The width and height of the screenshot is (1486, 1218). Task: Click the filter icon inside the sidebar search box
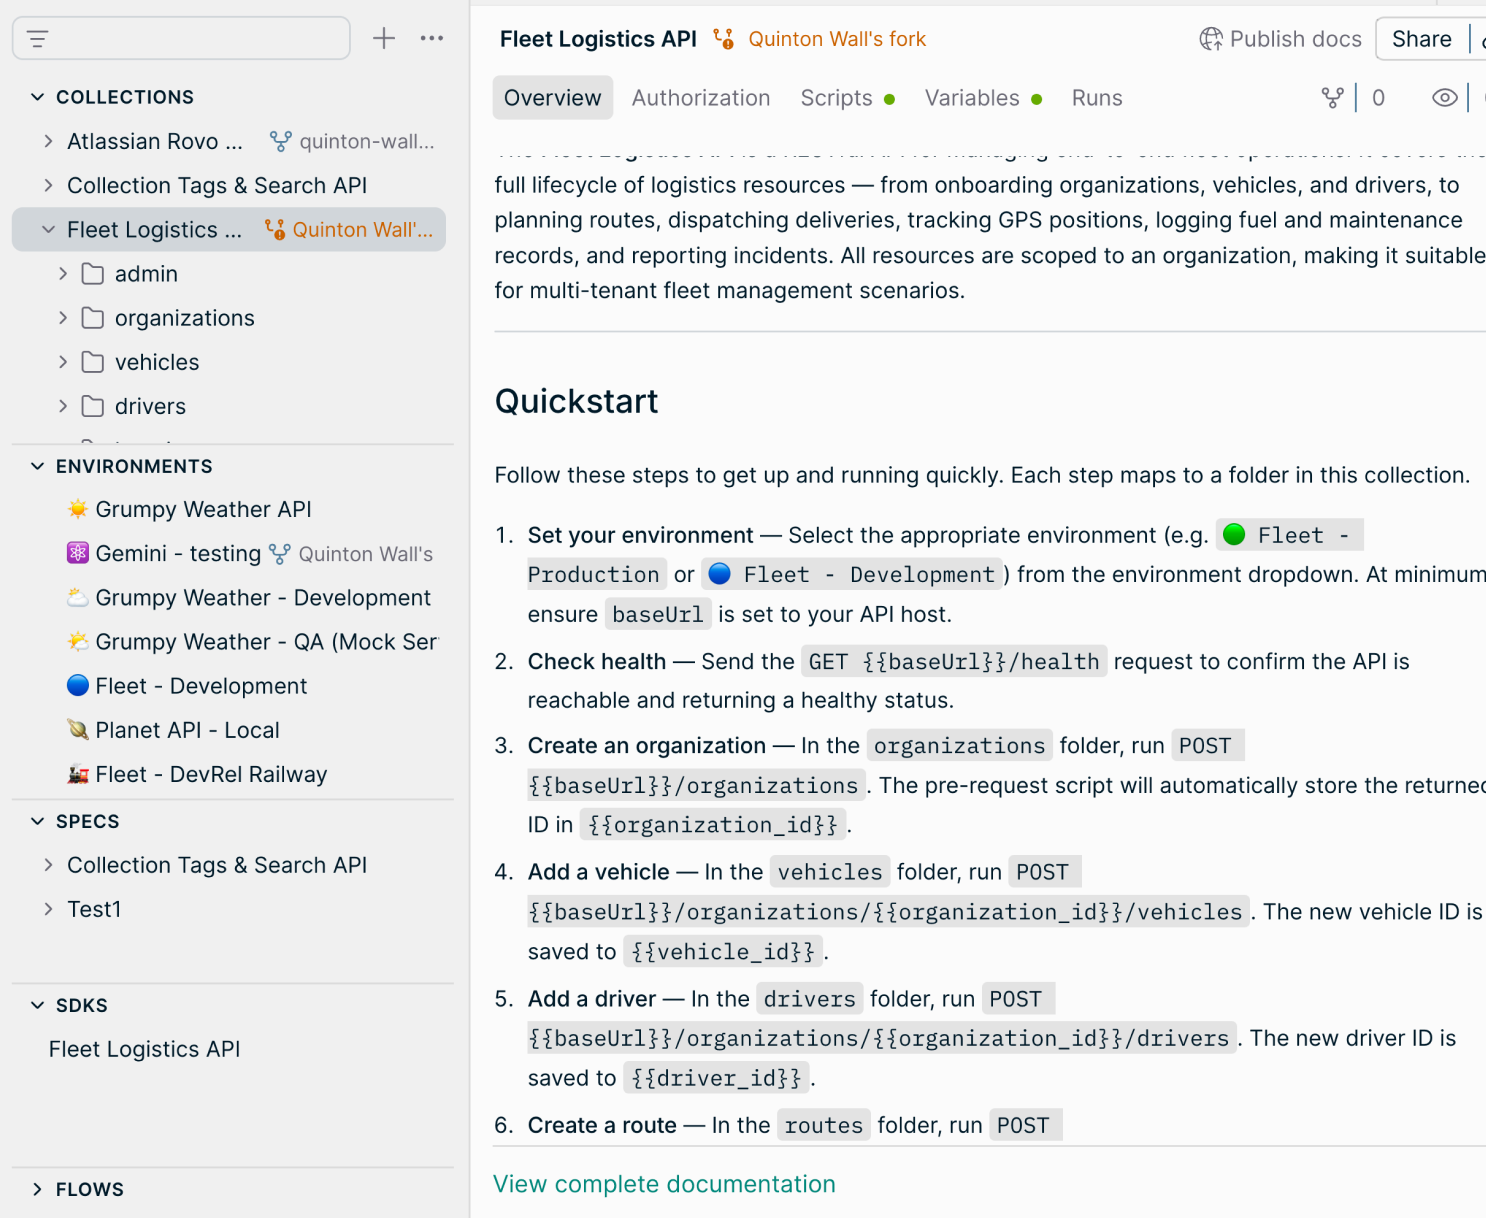pyautogui.click(x=38, y=37)
